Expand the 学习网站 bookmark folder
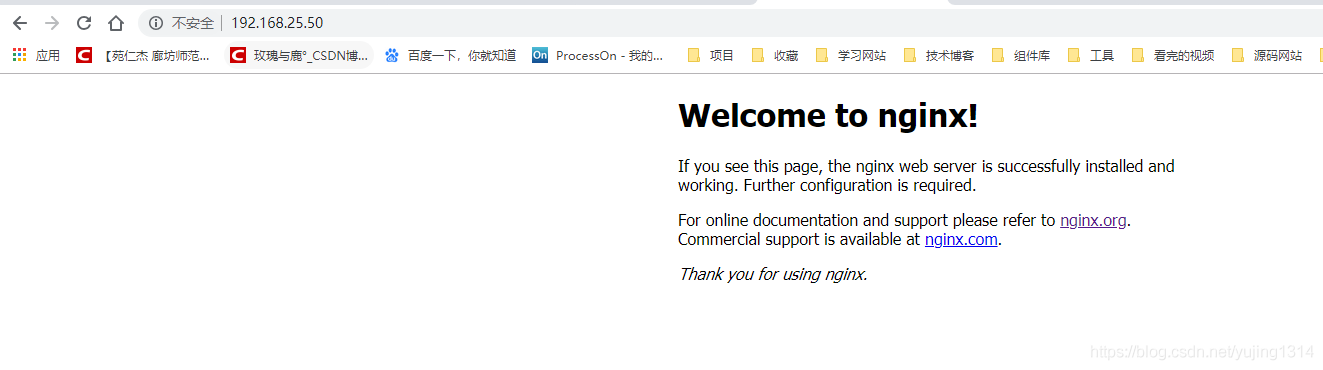Screen dimensions: 1323x370 pos(851,56)
